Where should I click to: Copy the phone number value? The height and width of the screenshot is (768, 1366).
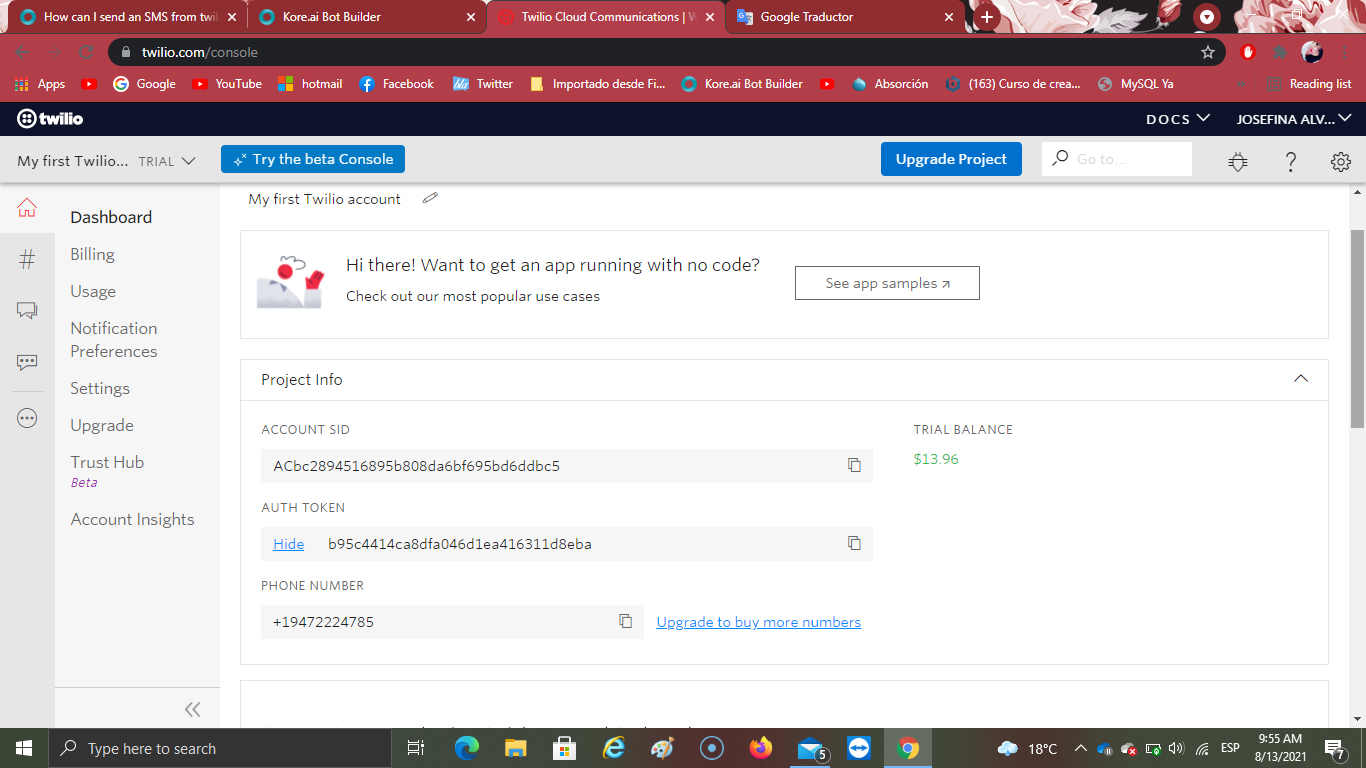pos(625,621)
